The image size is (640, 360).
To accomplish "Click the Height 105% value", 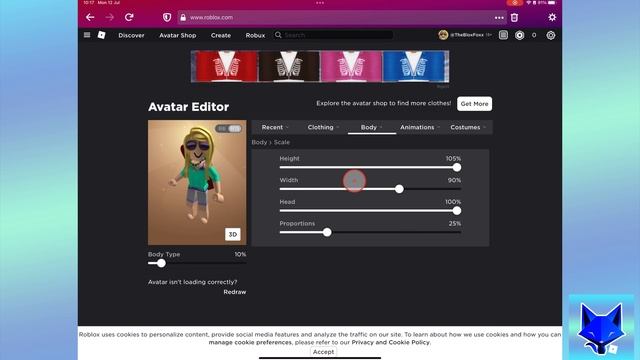I will 453,158.
